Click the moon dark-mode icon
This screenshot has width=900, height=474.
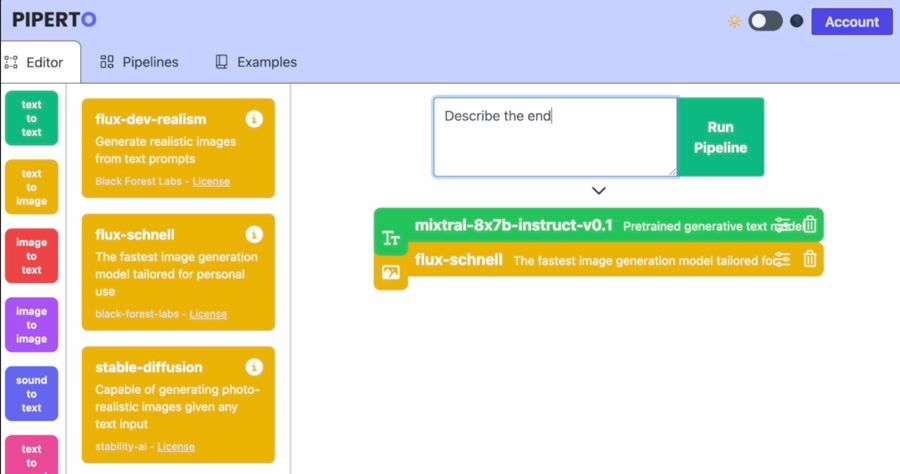point(796,21)
